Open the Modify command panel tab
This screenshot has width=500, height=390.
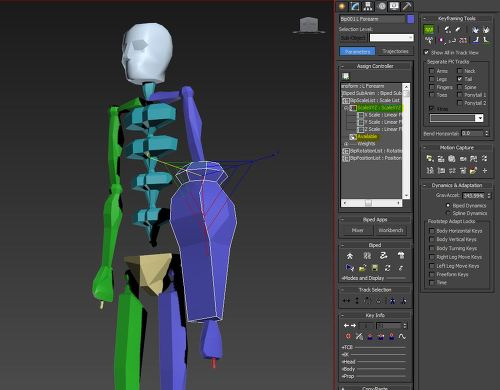coord(355,6)
